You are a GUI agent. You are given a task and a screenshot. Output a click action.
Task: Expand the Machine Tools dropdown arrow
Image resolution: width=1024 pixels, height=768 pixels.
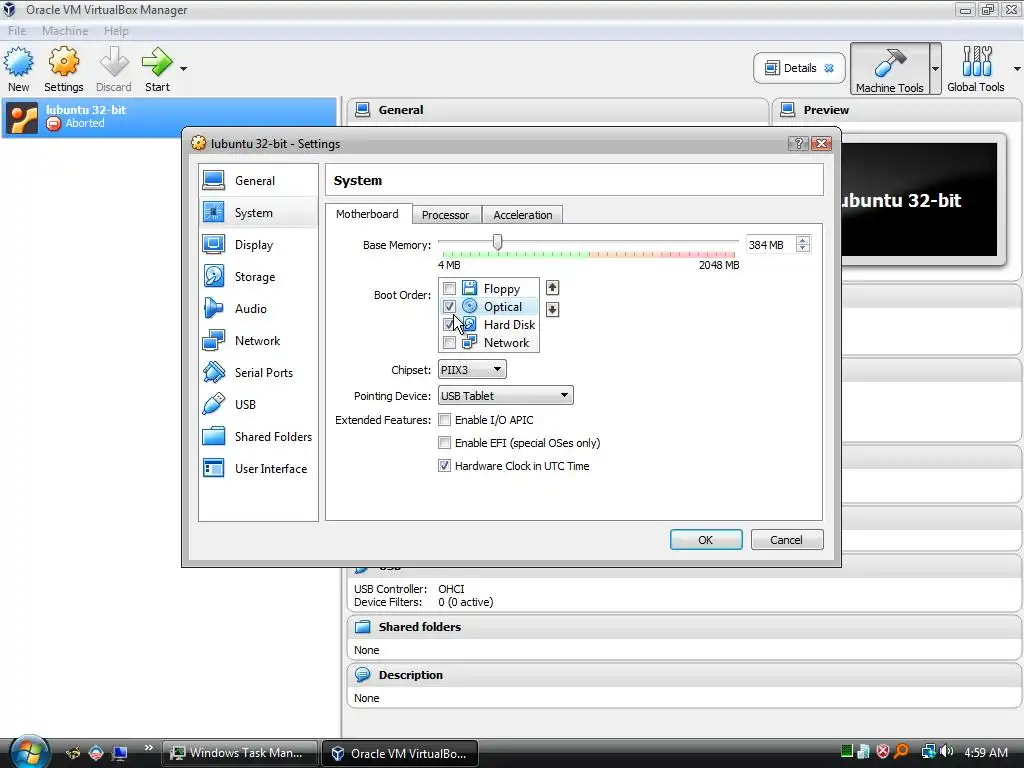point(935,69)
